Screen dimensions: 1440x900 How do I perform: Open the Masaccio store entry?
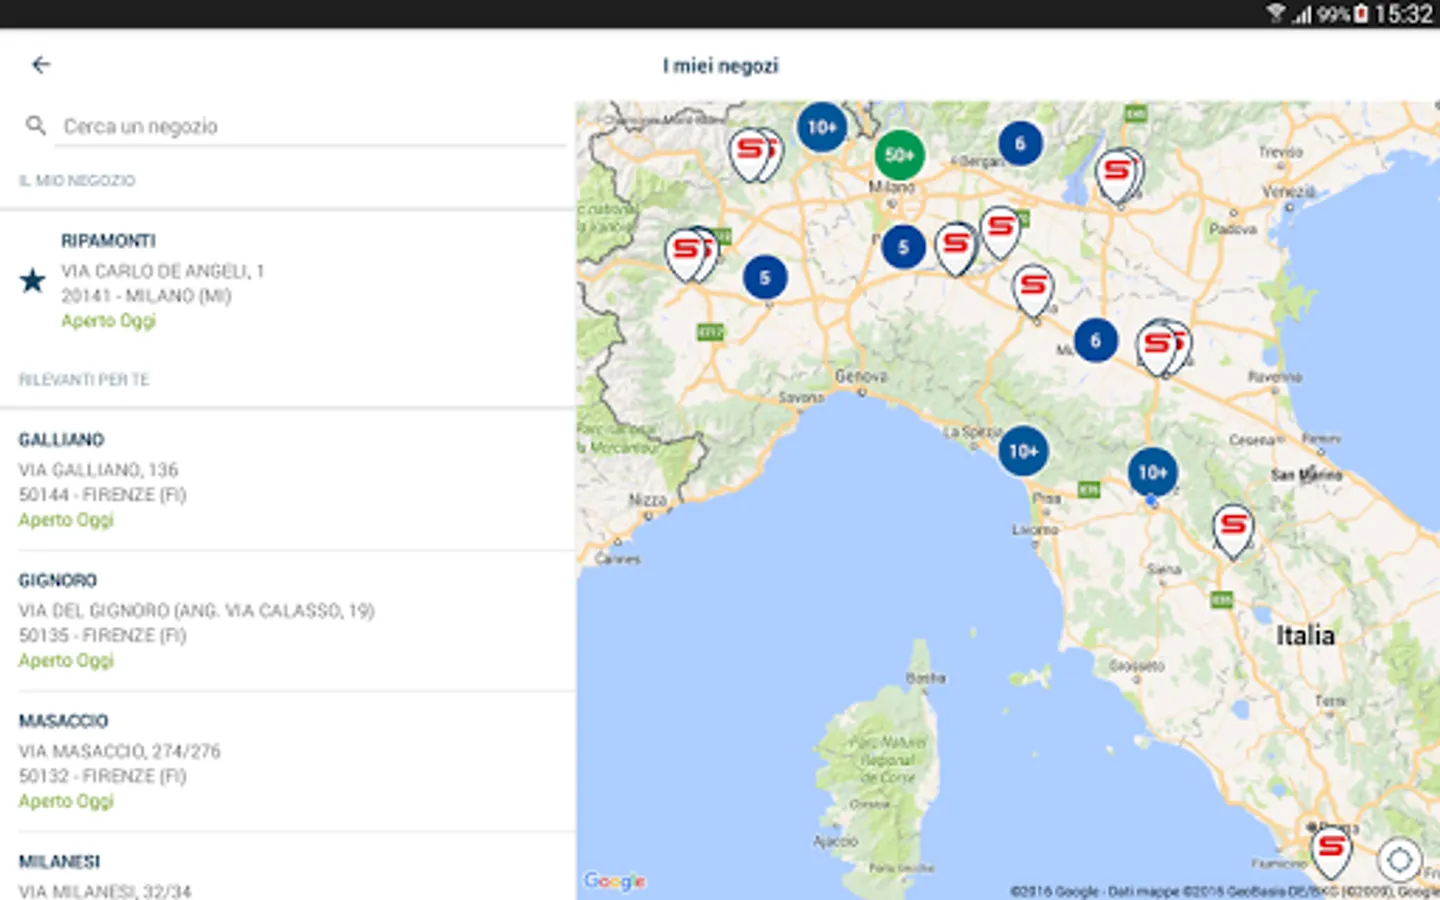click(x=288, y=761)
